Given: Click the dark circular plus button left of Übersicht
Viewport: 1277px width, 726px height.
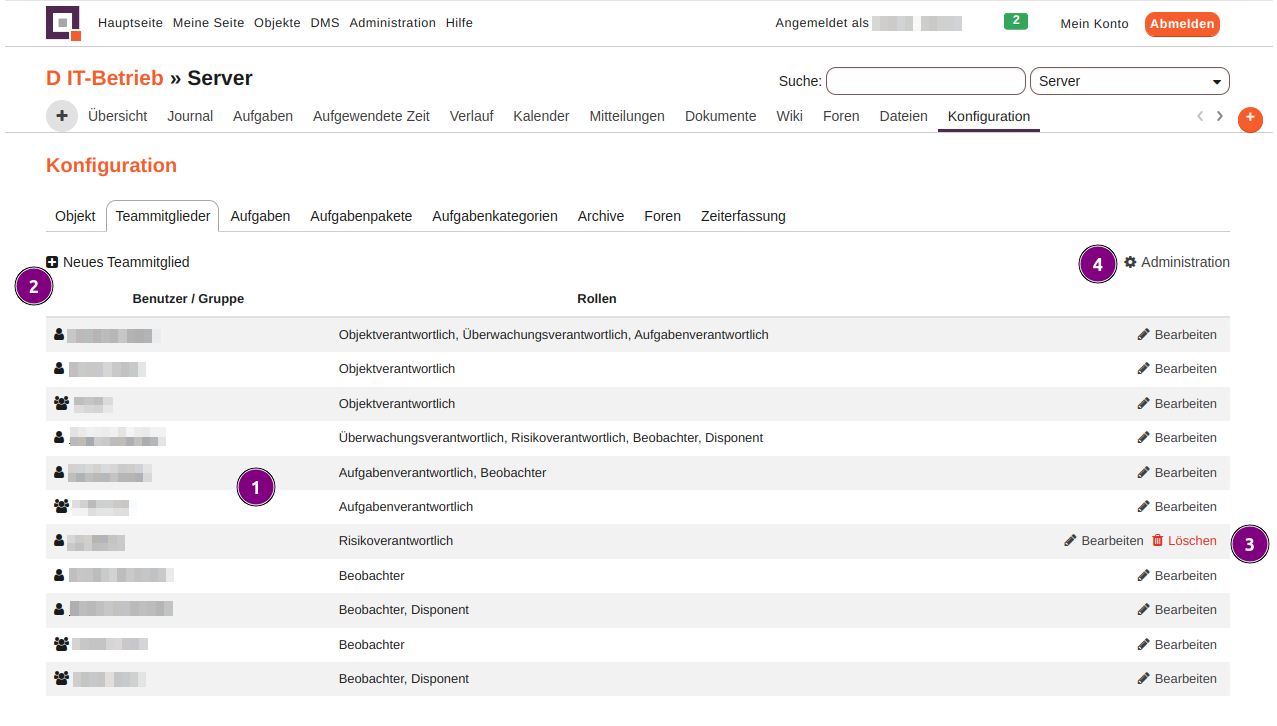Looking at the screenshot, I should pyautogui.click(x=62, y=116).
